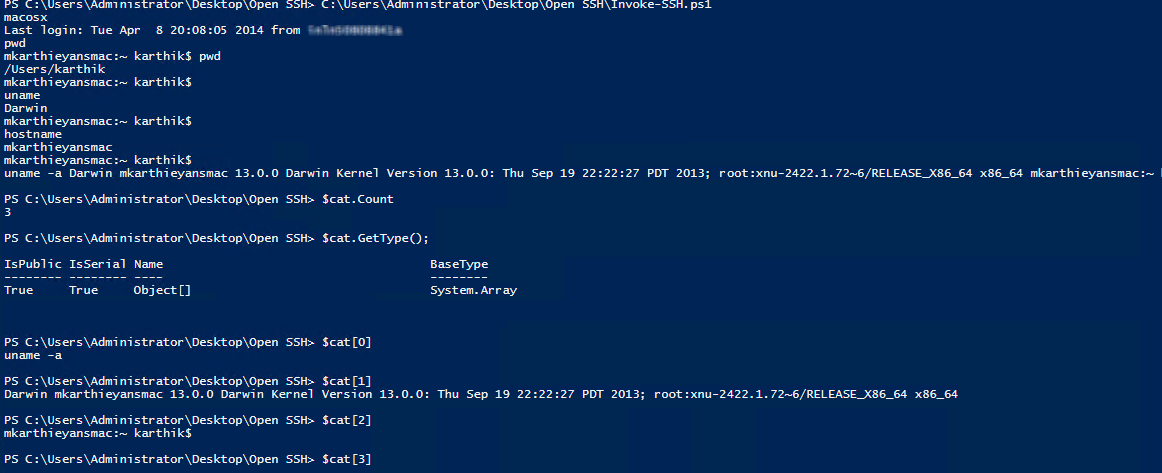The width and height of the screenshot is (1162, 473).
Task: Click the '3' count result
Action: [7, 212]
